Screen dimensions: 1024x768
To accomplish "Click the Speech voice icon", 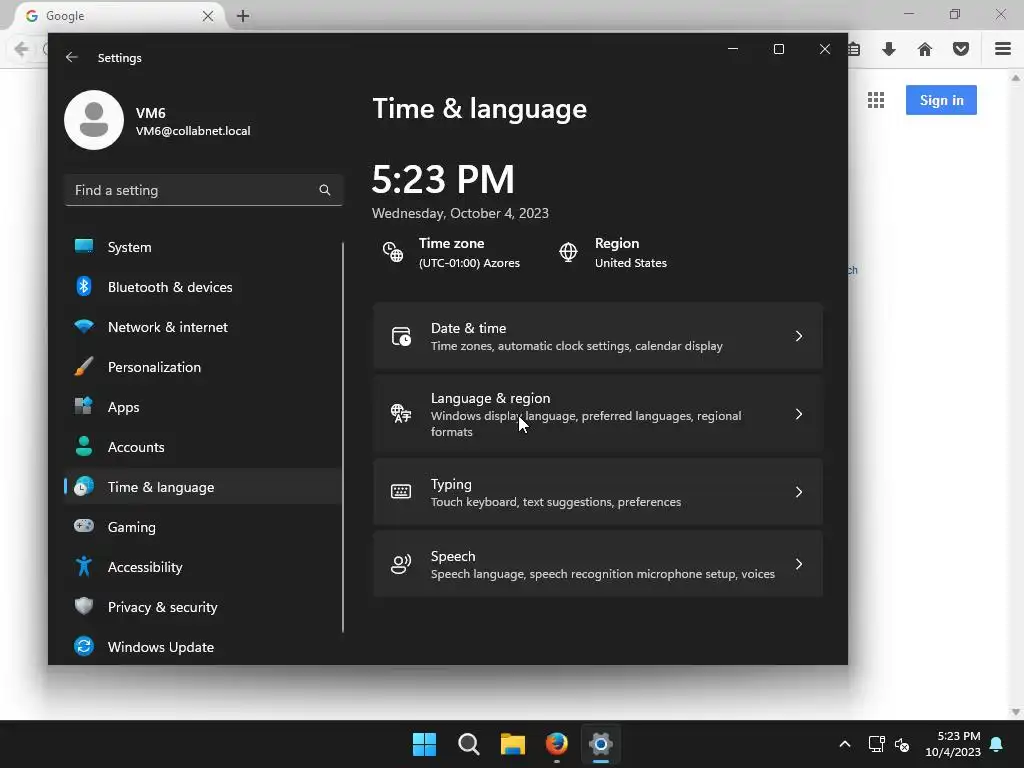I will pyautogui.click(x=401, y=564).
